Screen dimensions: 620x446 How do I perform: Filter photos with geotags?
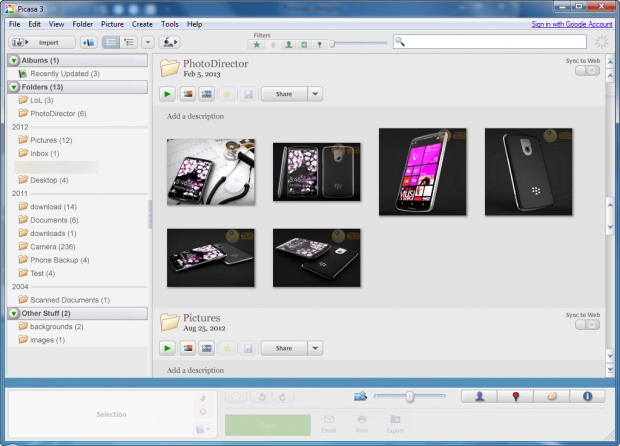pyautogui.click(x=319, y=45)
